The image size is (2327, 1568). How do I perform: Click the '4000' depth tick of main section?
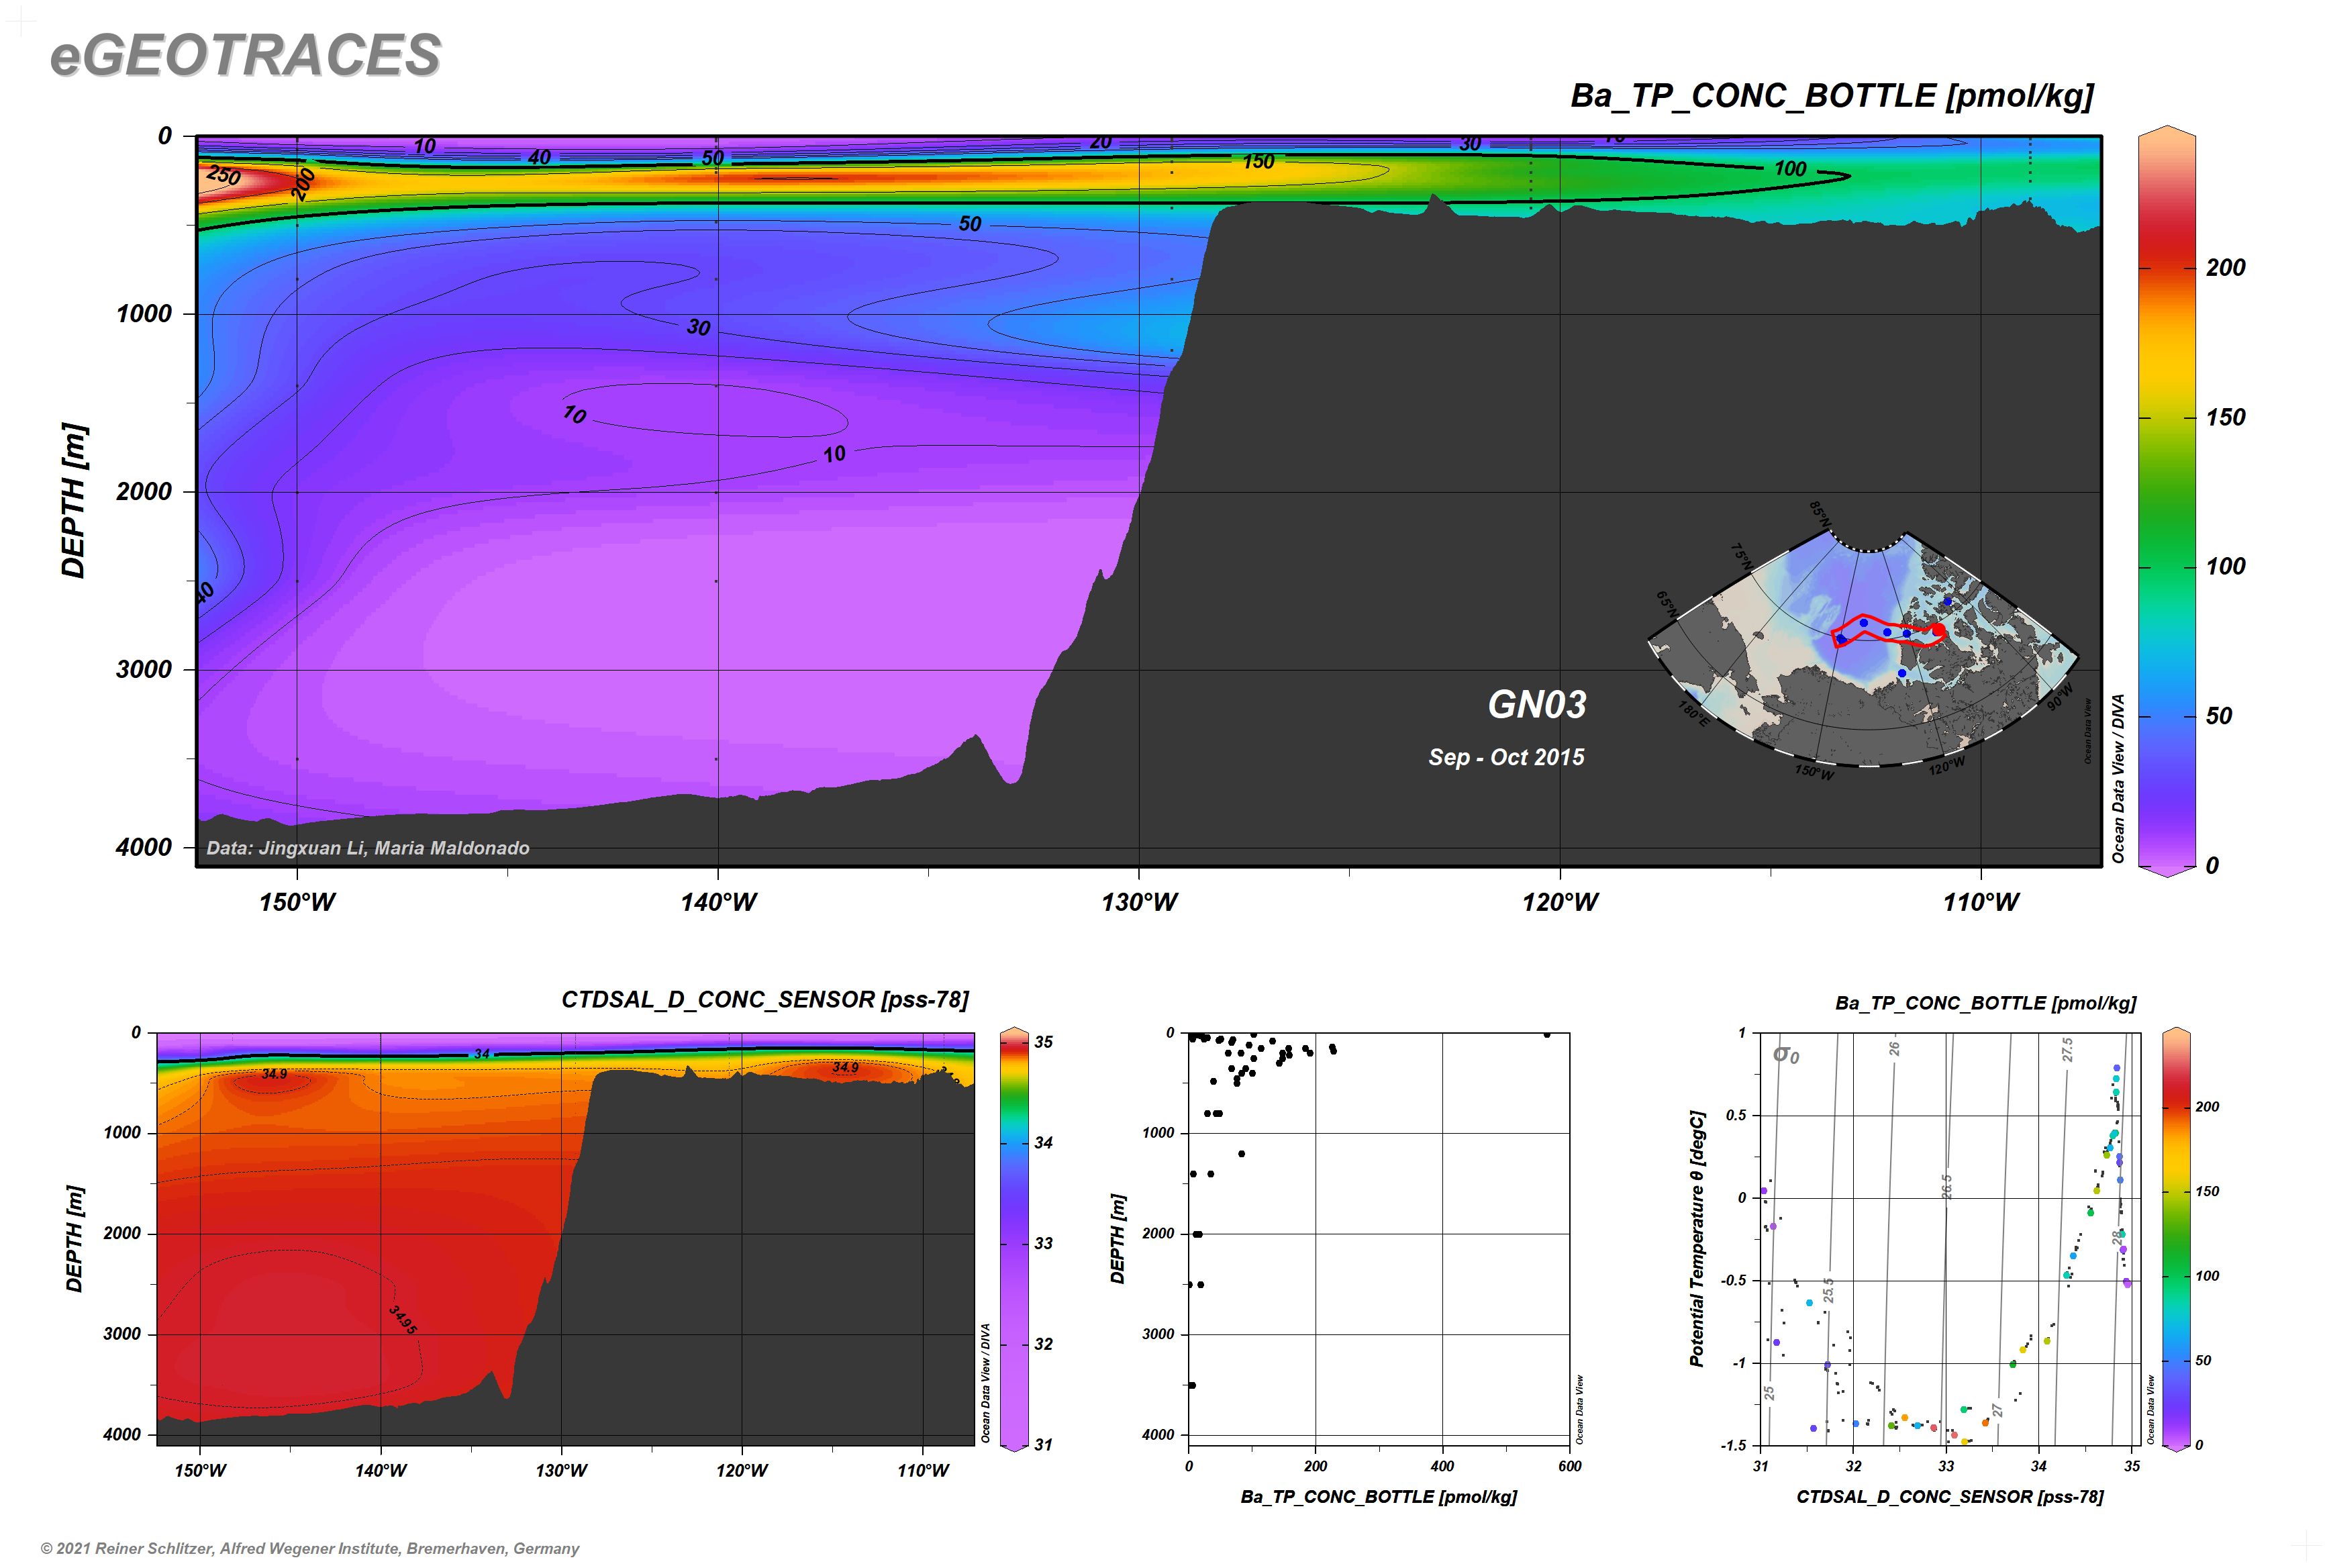click(144, 847)
